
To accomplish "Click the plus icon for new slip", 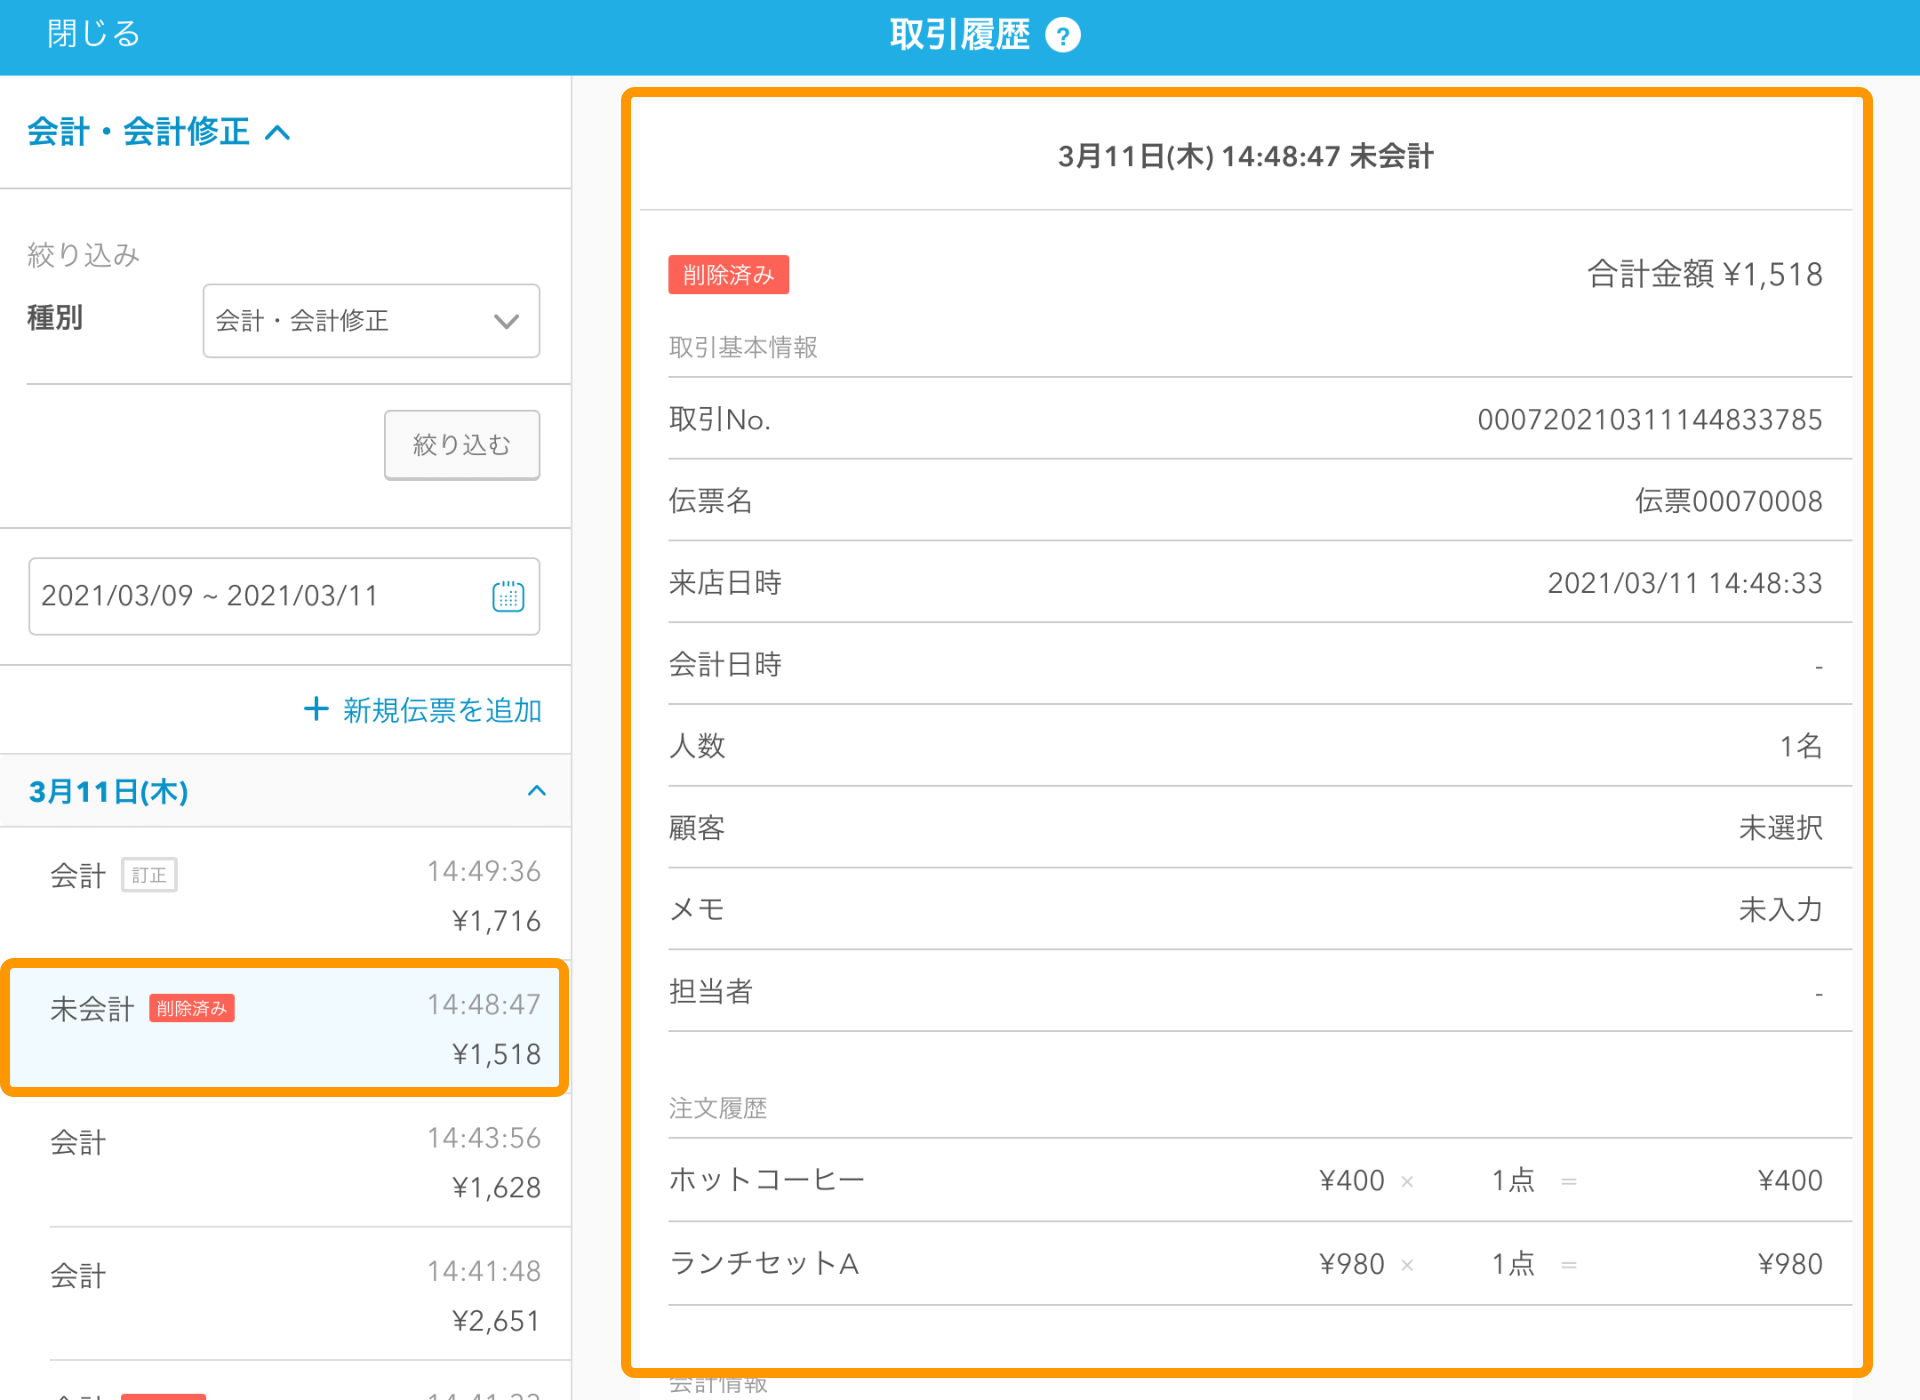I will 316,709.
